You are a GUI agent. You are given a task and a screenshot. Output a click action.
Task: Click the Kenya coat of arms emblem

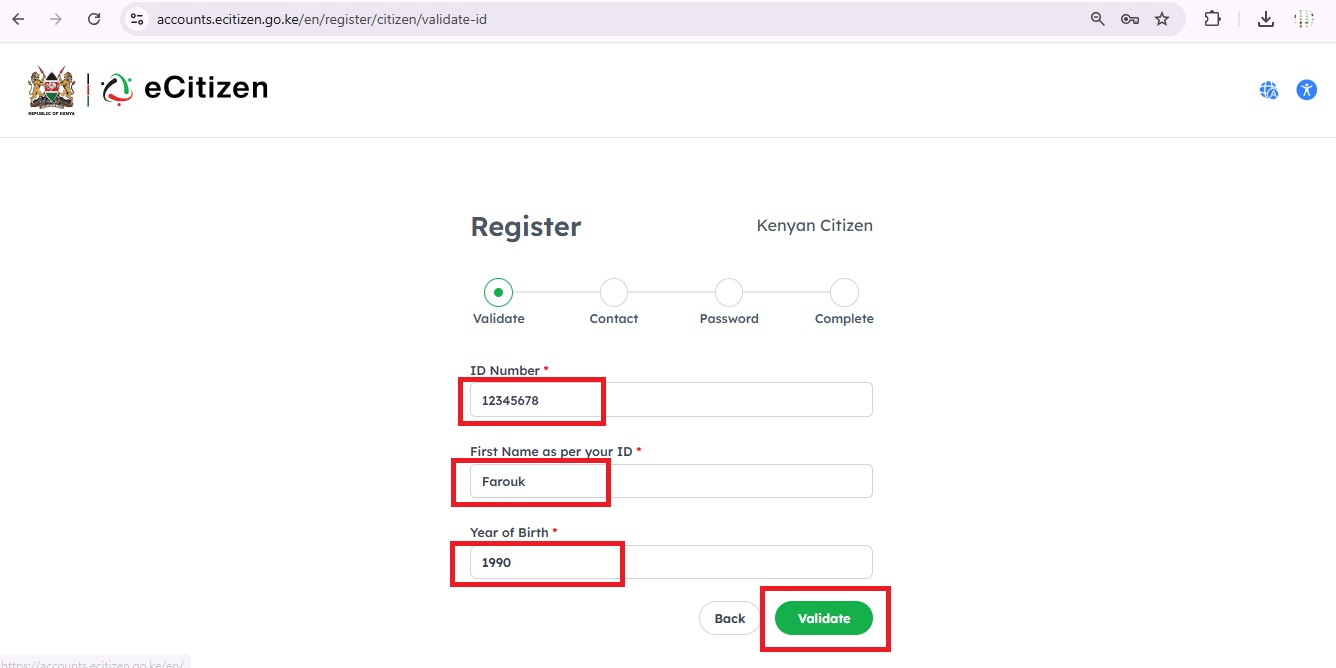click(51, 90)
